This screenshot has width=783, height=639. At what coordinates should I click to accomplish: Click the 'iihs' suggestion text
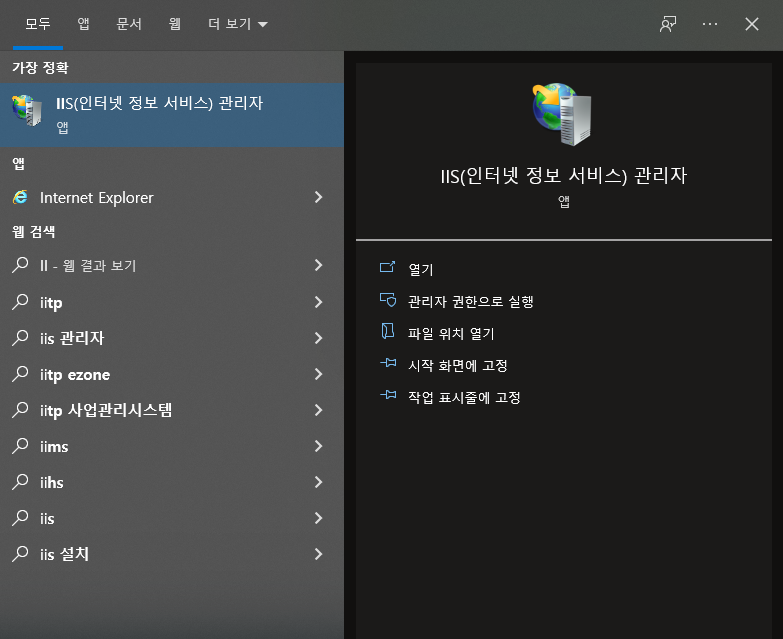(x=51, y=482)
